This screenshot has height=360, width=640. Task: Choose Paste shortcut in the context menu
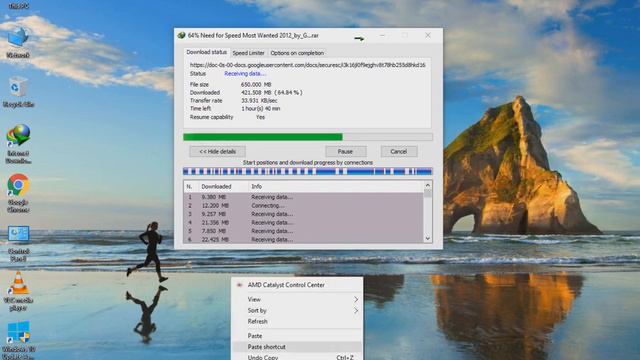point(297,347)
